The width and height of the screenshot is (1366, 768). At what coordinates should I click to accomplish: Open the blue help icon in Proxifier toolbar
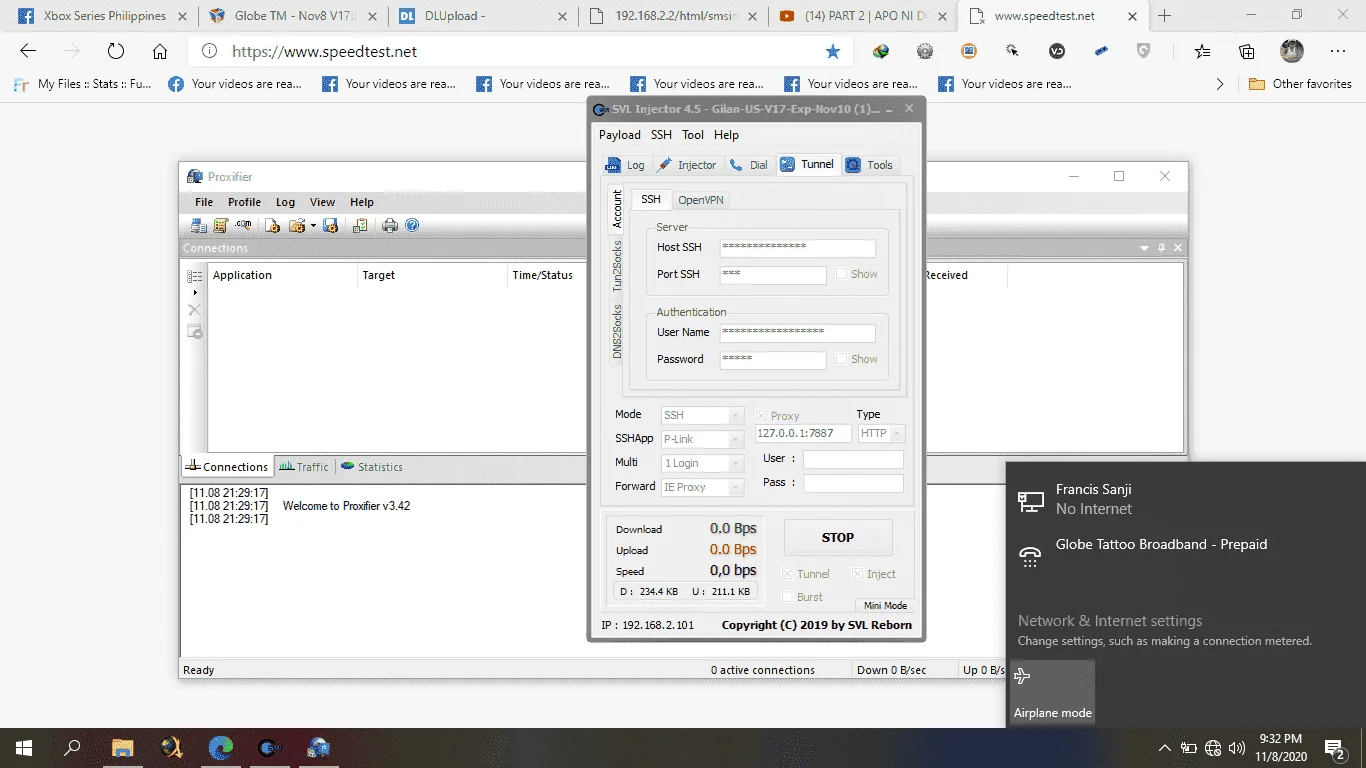tap(412, 226)
